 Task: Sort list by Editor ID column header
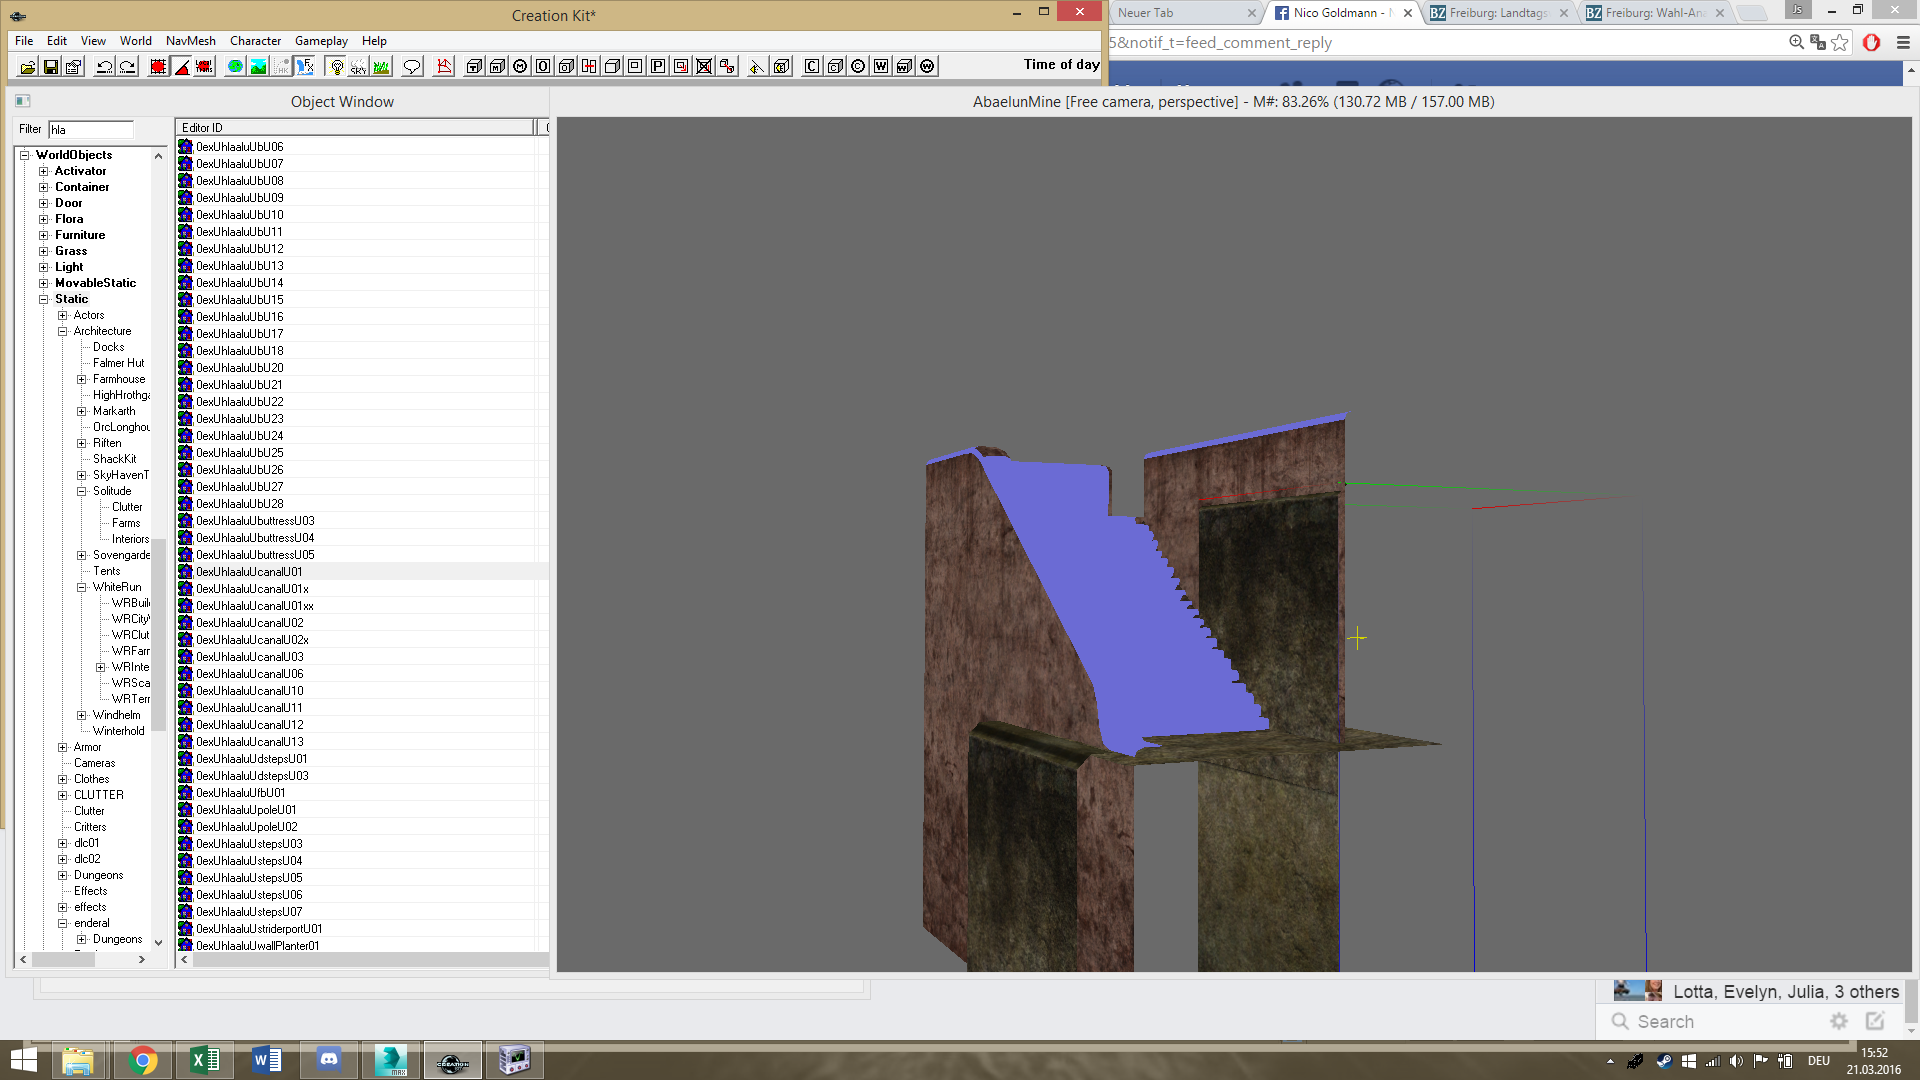[x=355, y=128]
